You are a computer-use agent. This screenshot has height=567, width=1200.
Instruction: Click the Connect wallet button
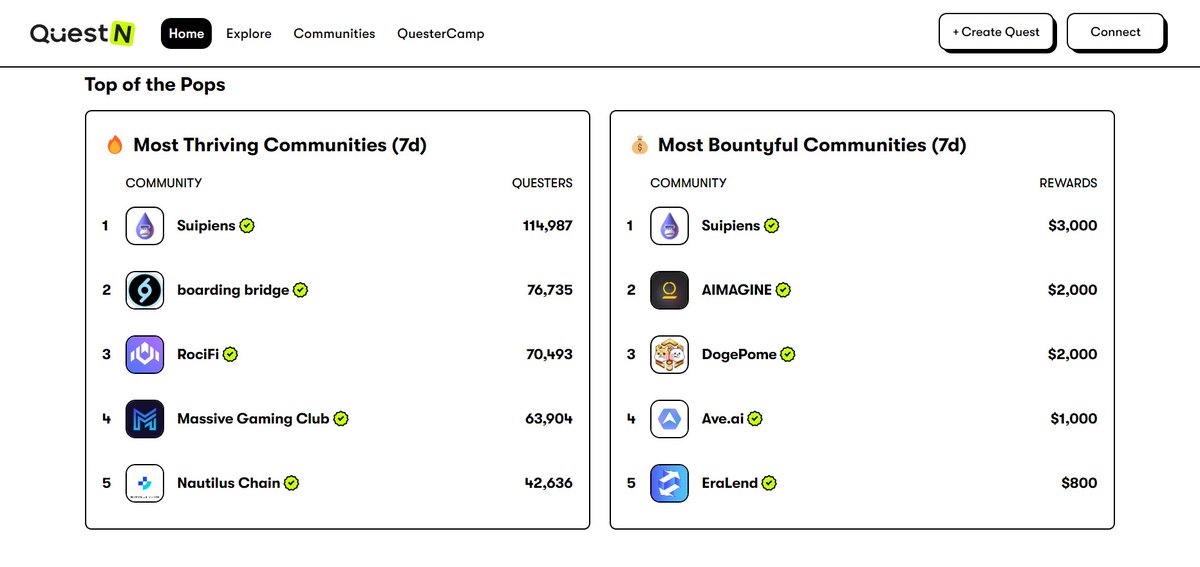(1116, 32)
